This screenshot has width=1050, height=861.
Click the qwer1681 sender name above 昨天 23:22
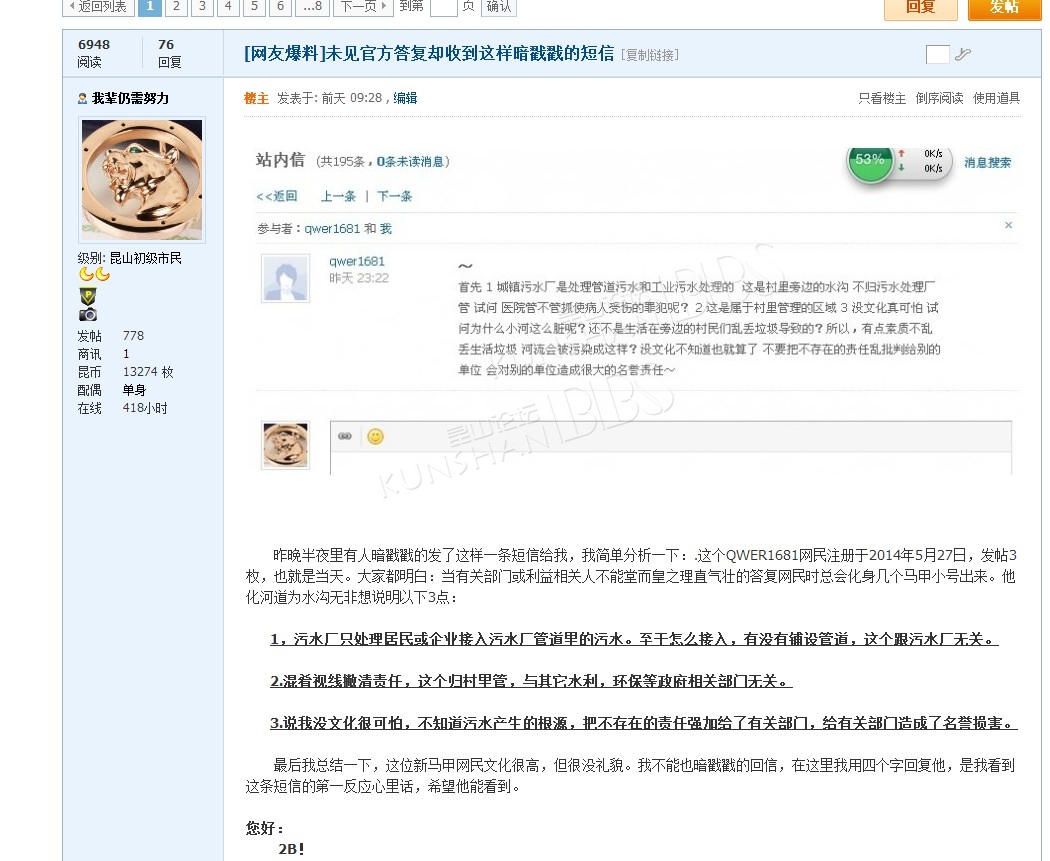pos(357,261)
